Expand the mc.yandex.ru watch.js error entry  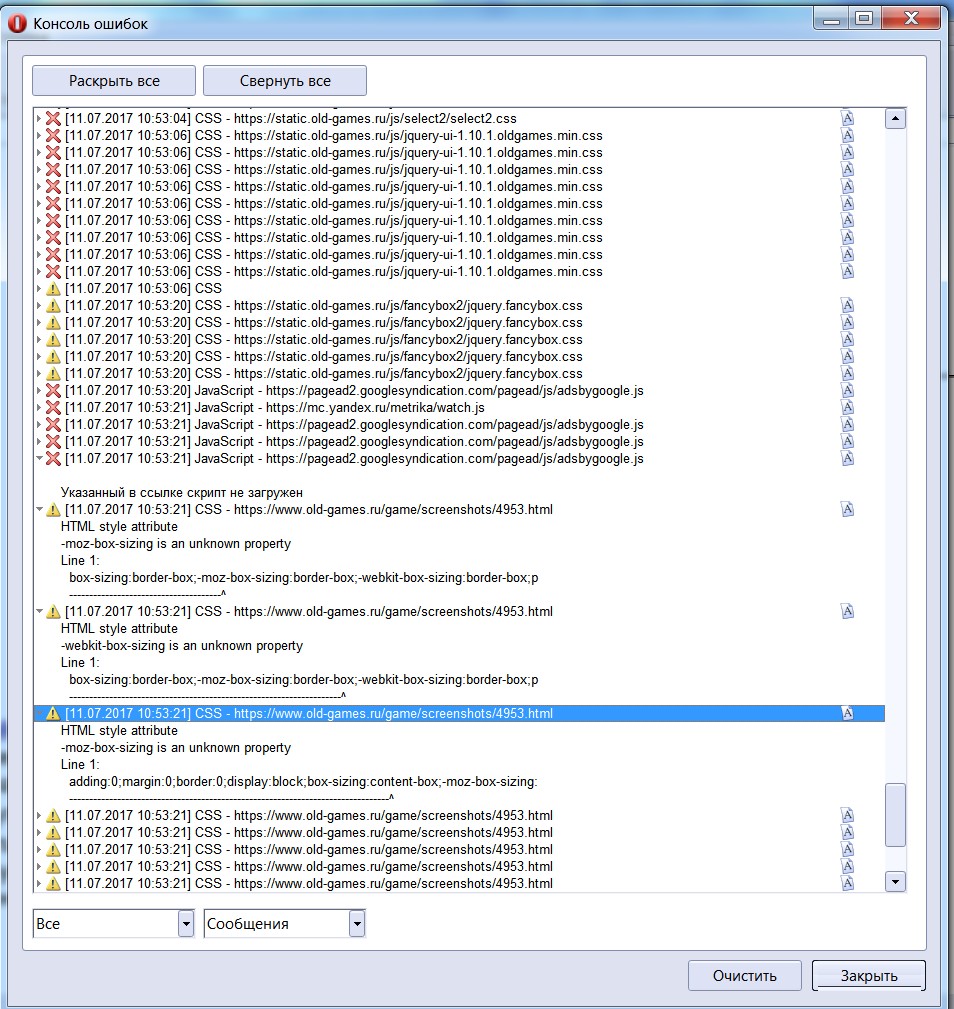tap(39, 407)
